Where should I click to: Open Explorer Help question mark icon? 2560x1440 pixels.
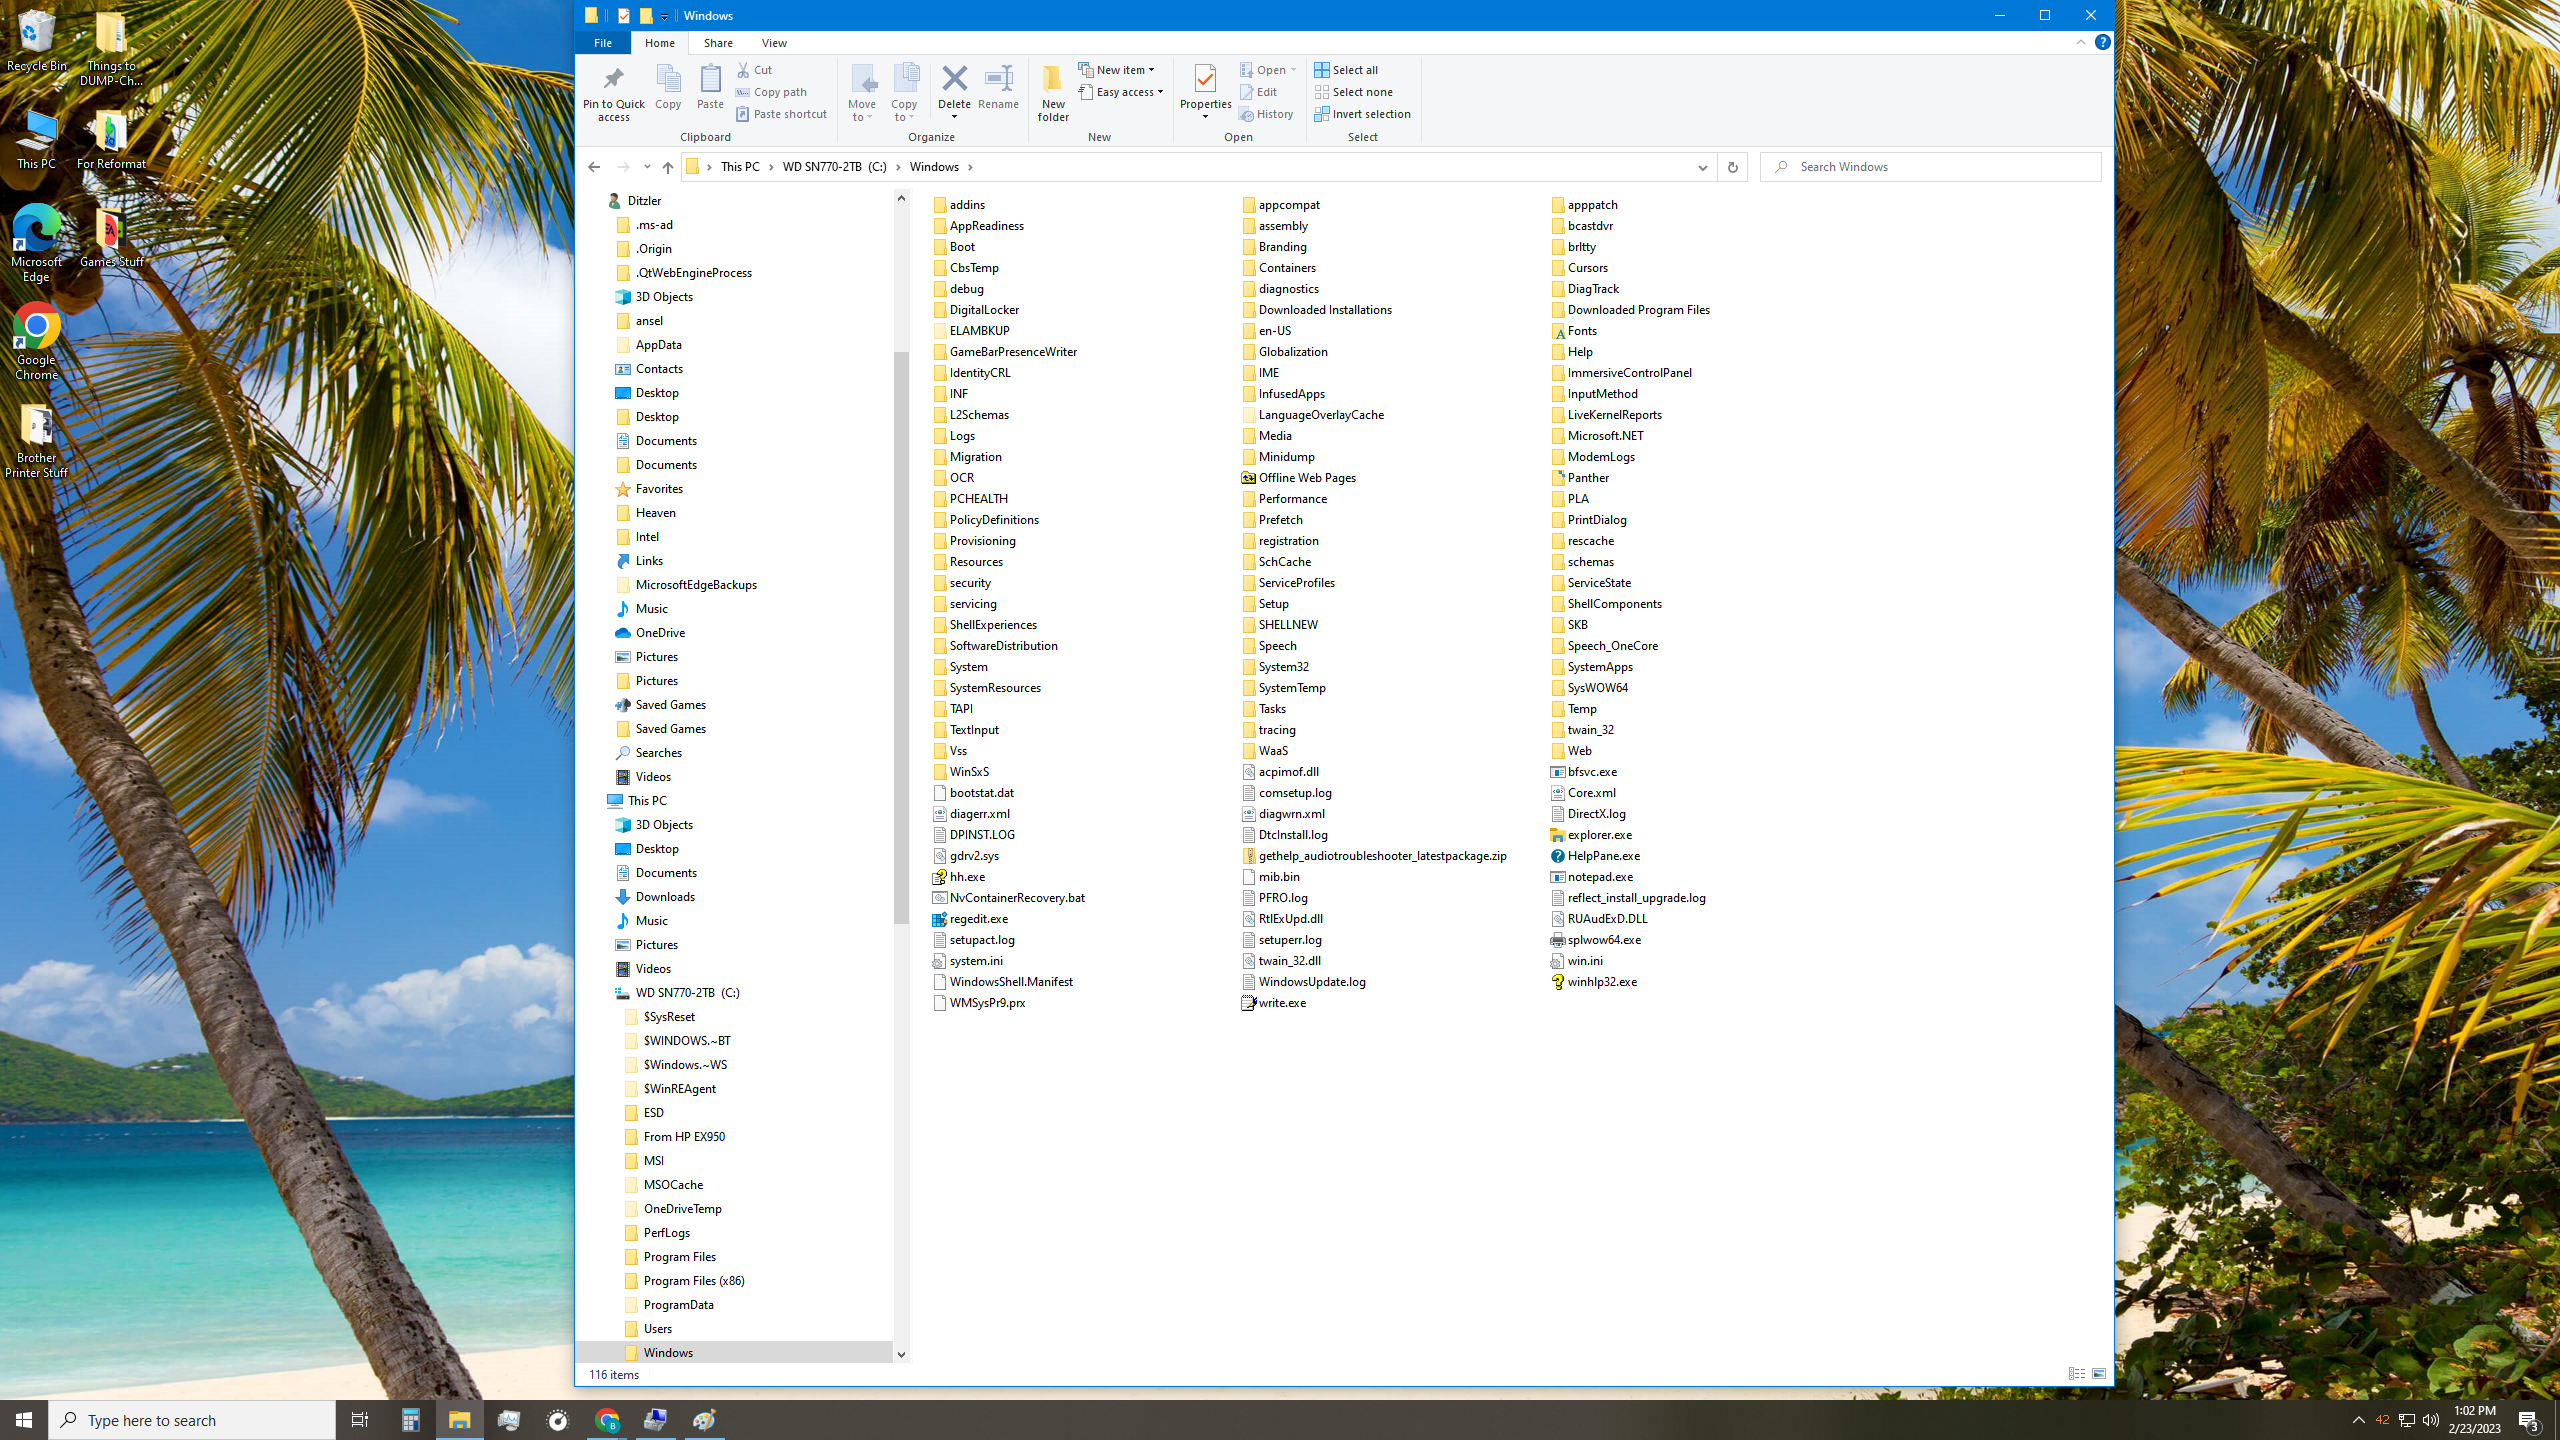[x=2102, y=42]
